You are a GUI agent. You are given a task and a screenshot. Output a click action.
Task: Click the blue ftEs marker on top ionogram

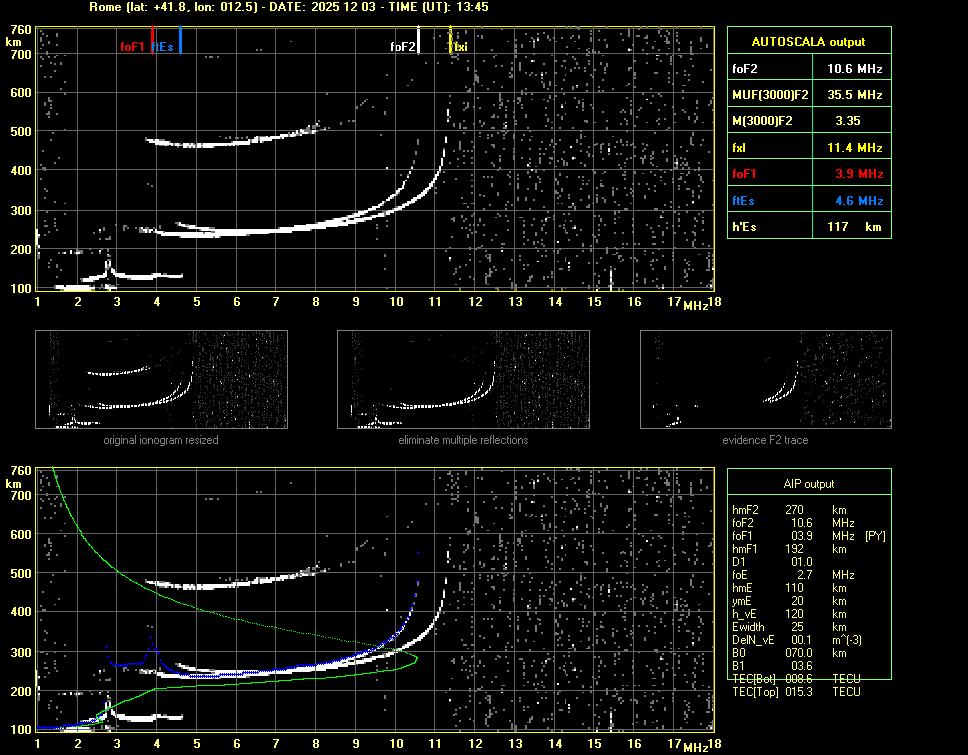pos(180,42)
